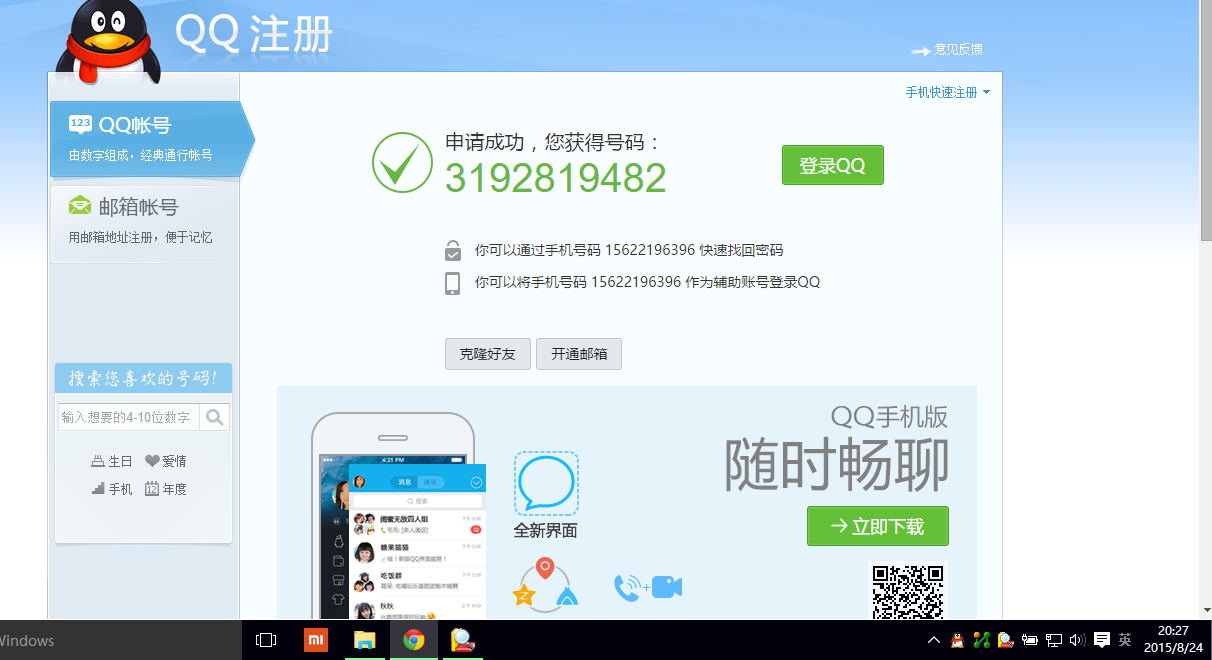Click the 随时畅聊 banner headline
Viewport: 1212px width, 660px height.
point(837,465)
